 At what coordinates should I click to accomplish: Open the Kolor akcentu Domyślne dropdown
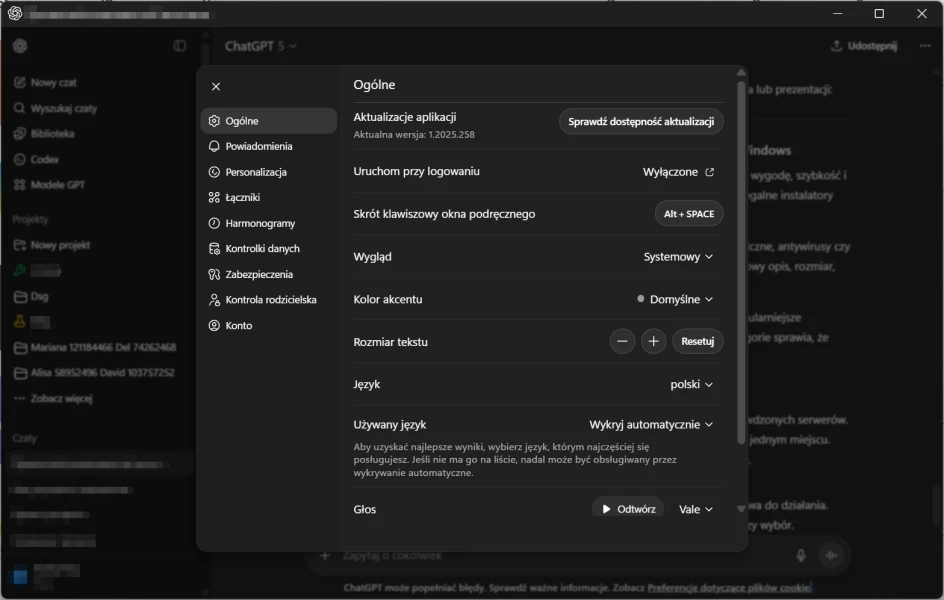[676, 299]
